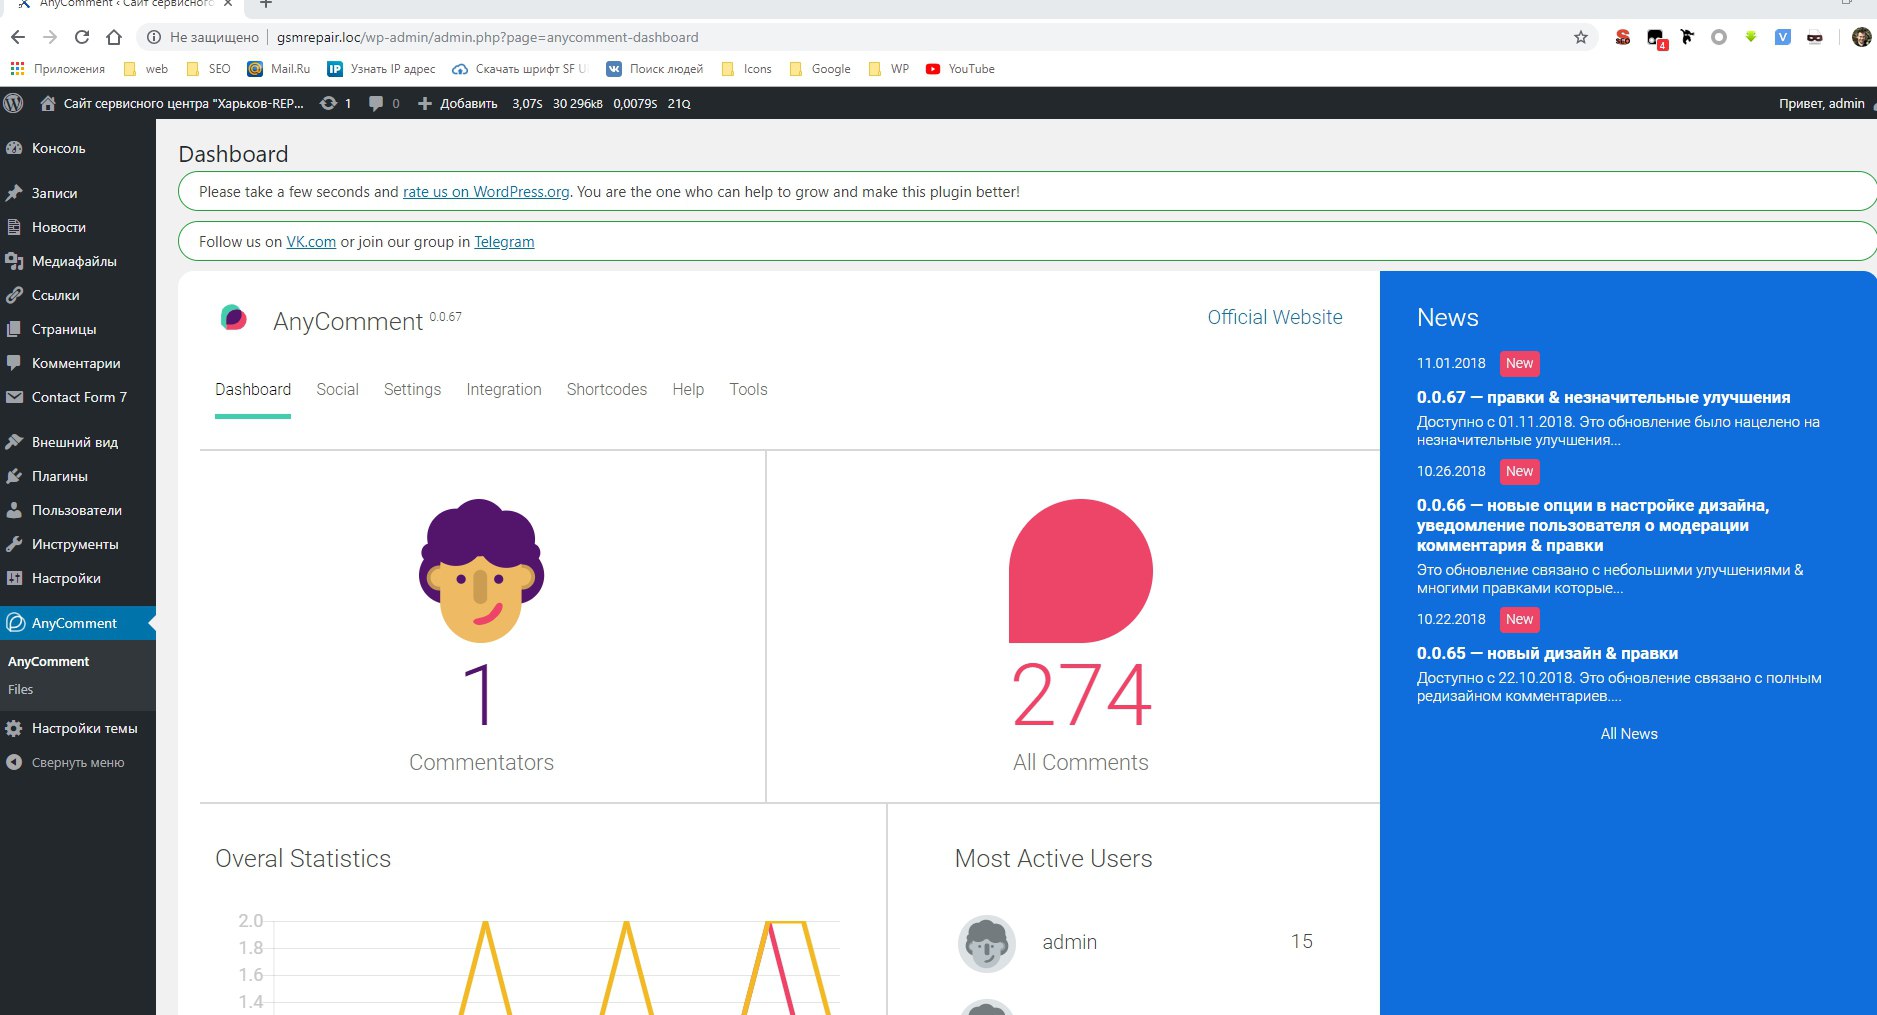Collapse menu via Свернуть меню
Image resolution: width=1877 pixels, height=1015 pixels.
tap(78, 762)
